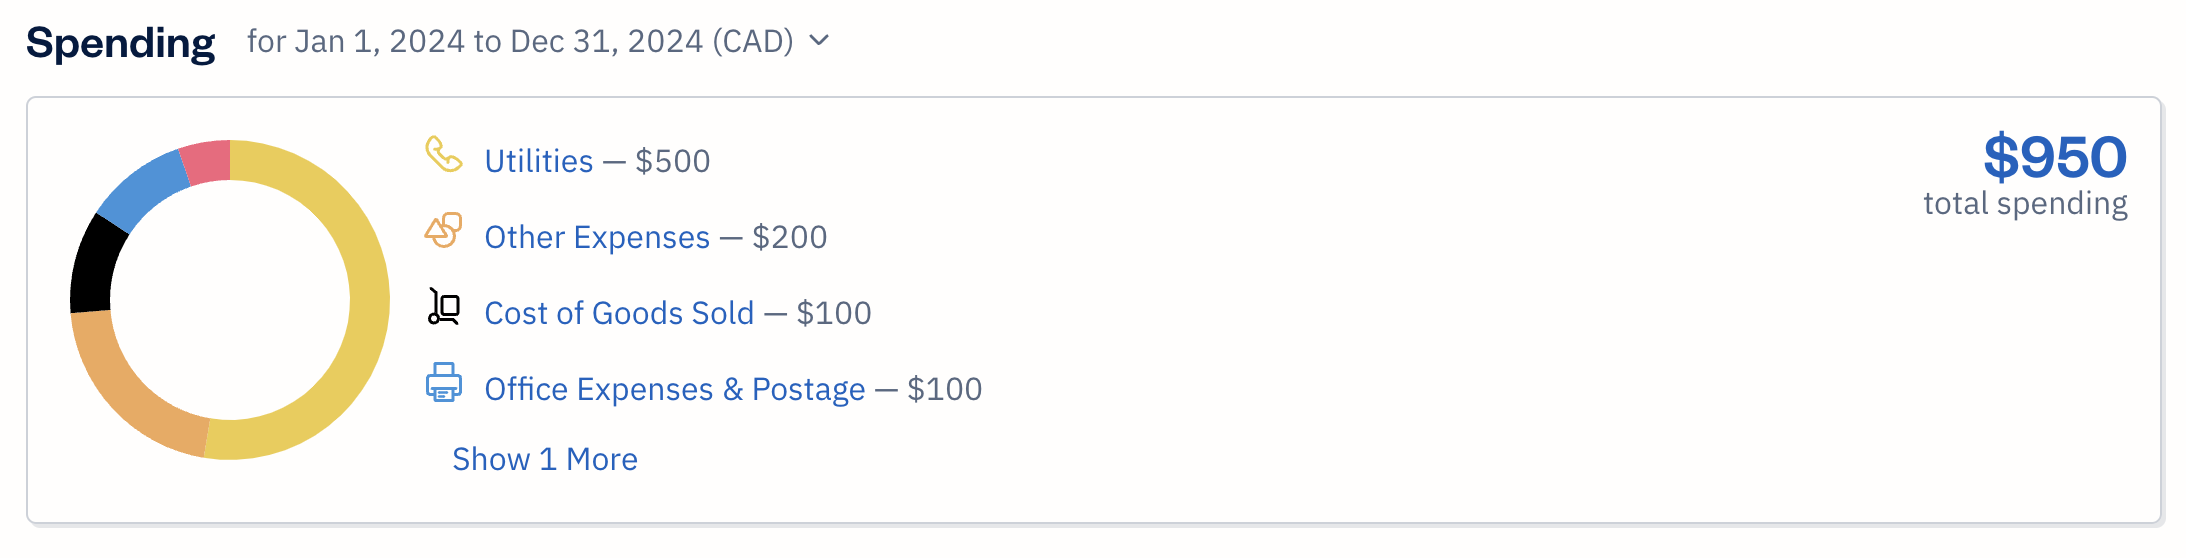The height and width of the screenshot is (558, 2186).
Task: Click the Office Expenses printer icon
Action: pyautogui.click(x=443, y=383)
